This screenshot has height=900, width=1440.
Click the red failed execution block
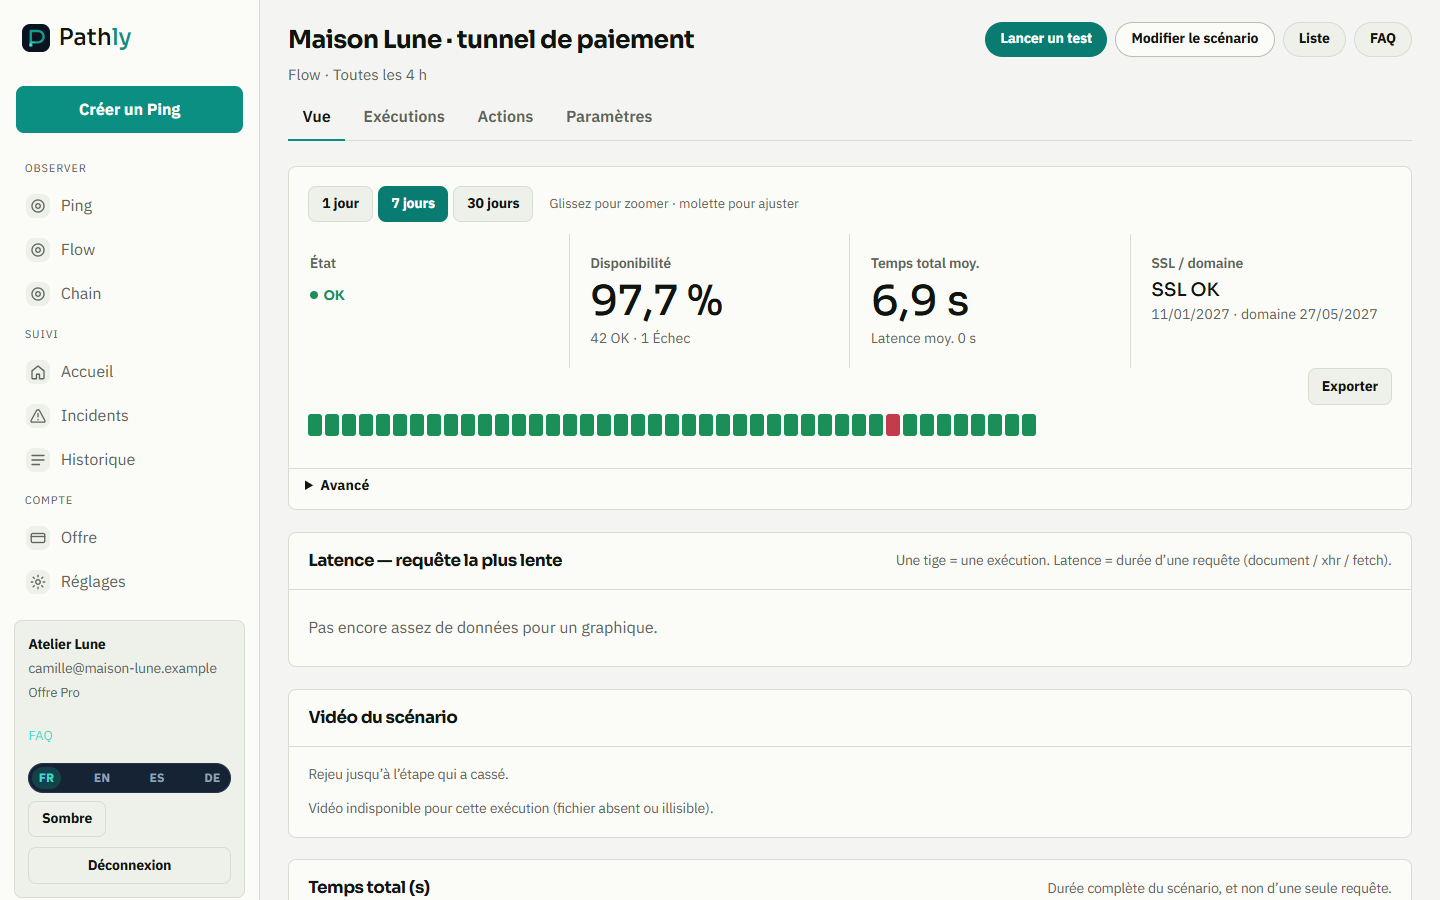(x=893, y=425)
